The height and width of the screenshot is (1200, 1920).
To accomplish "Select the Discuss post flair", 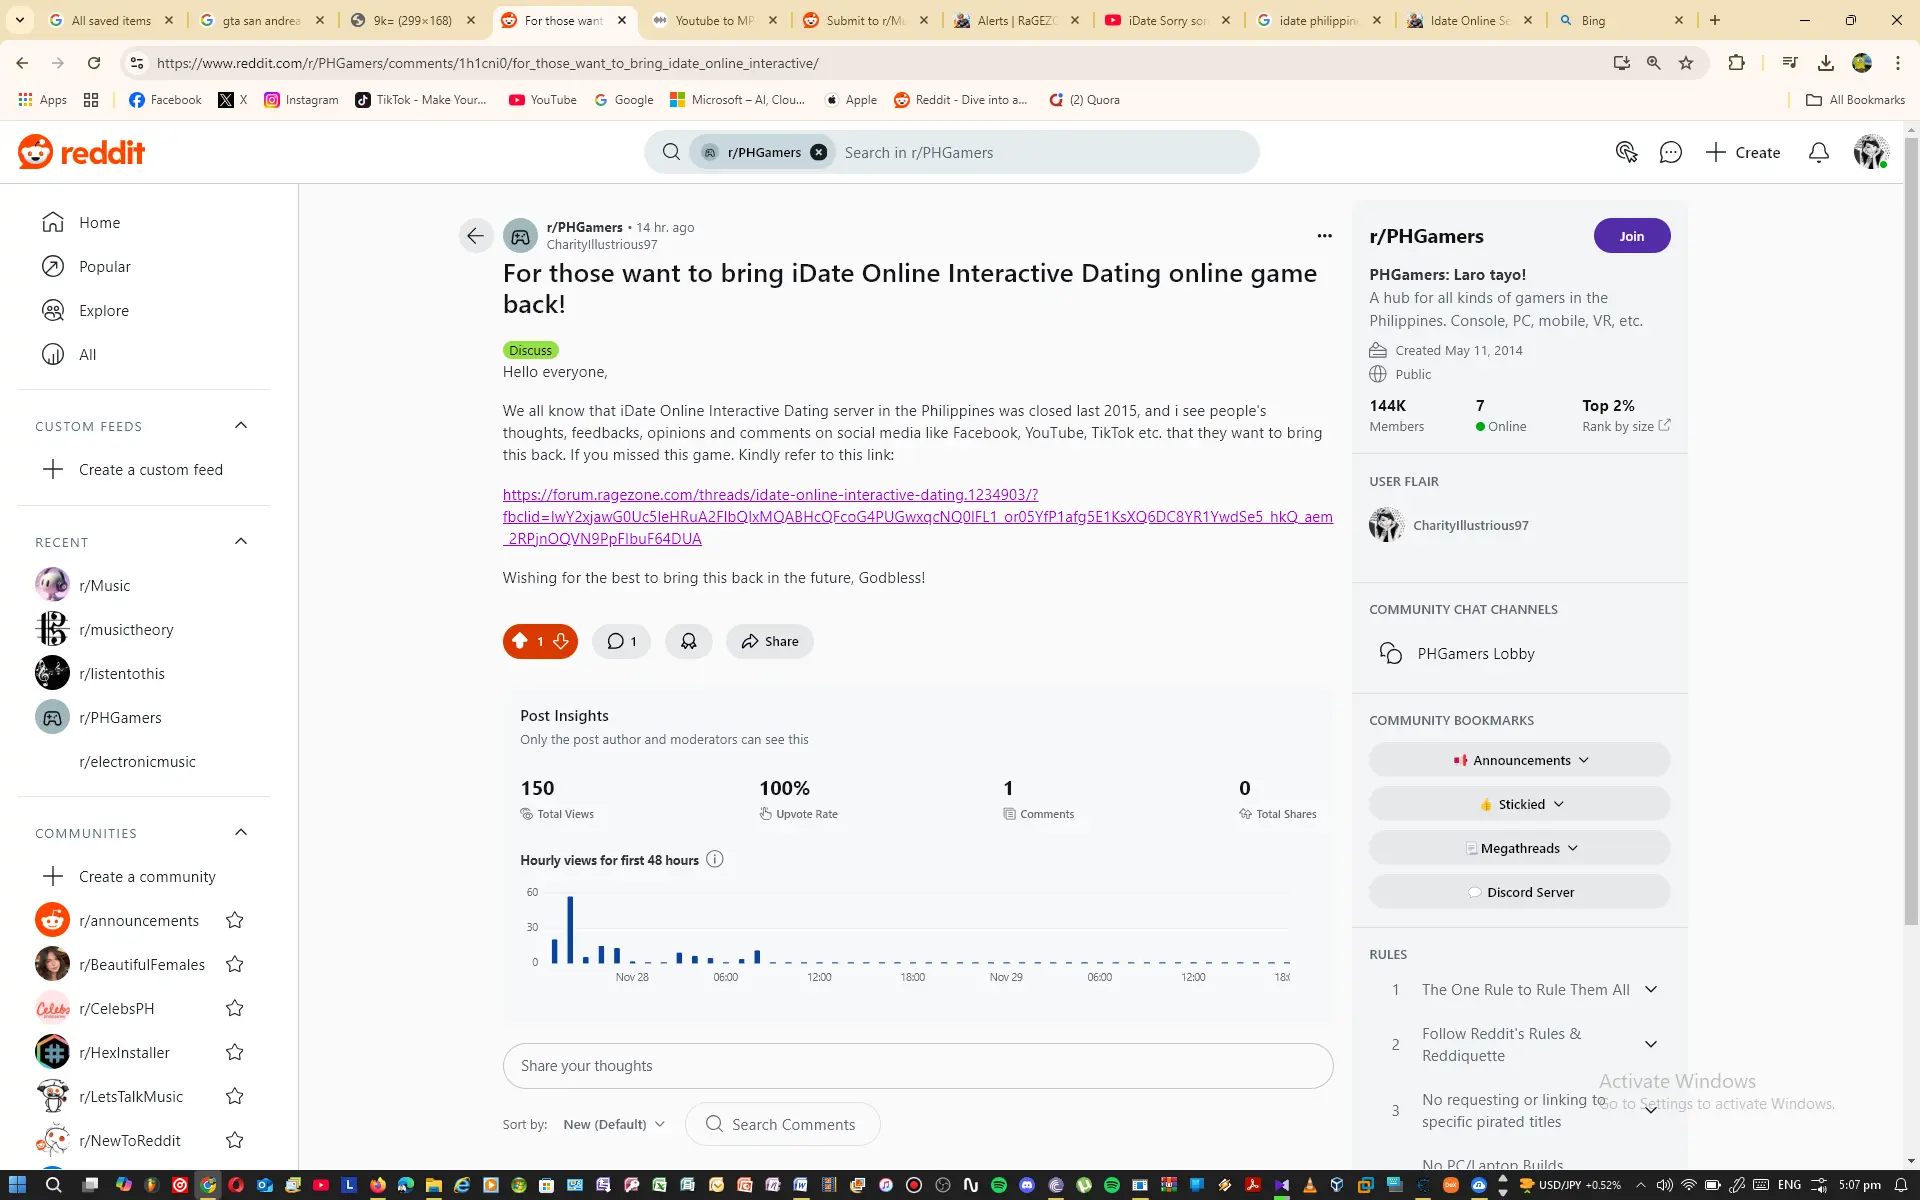I will 530,350.
